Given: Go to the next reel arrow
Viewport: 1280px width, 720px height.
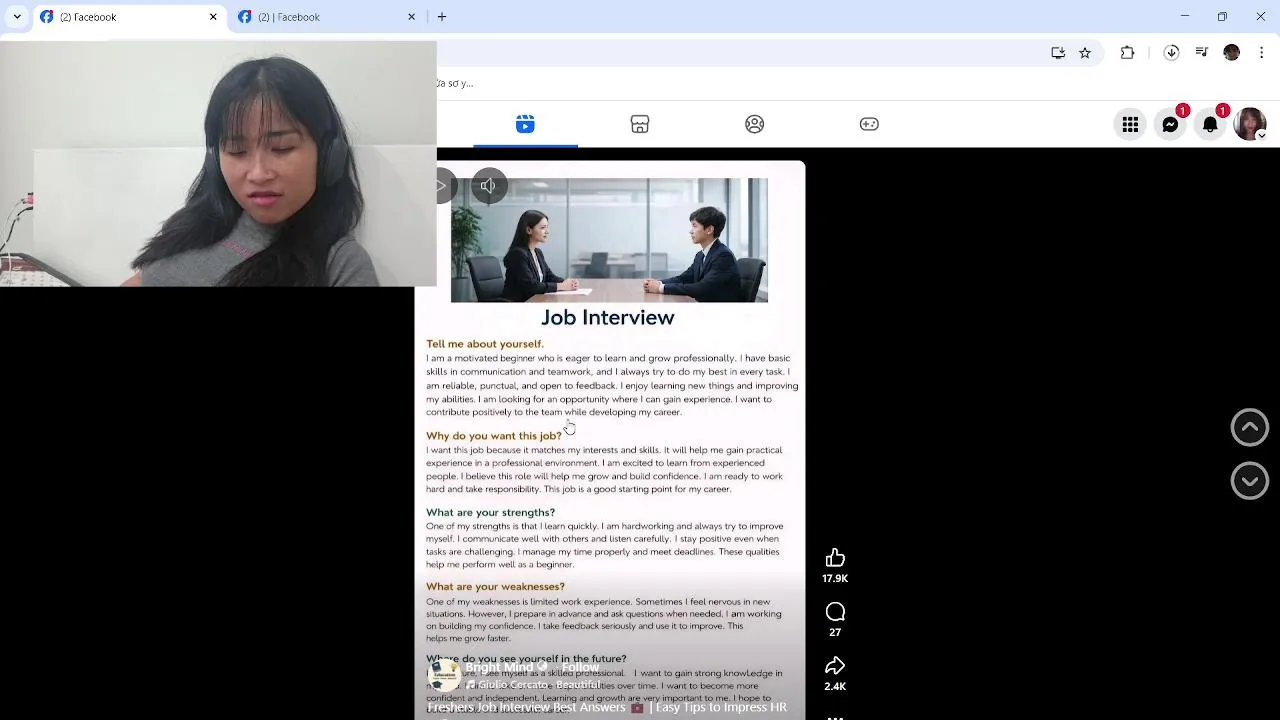Looking at the screenshot, I should (x=1249, y=481).
